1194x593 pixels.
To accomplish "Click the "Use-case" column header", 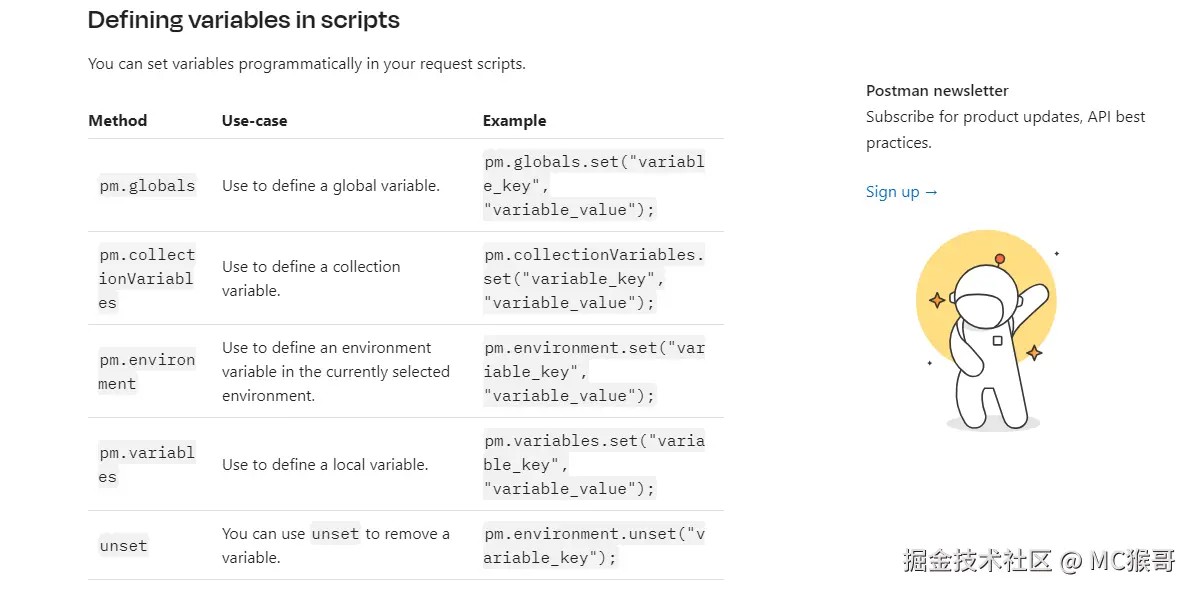I will click(x=254, y=121).
